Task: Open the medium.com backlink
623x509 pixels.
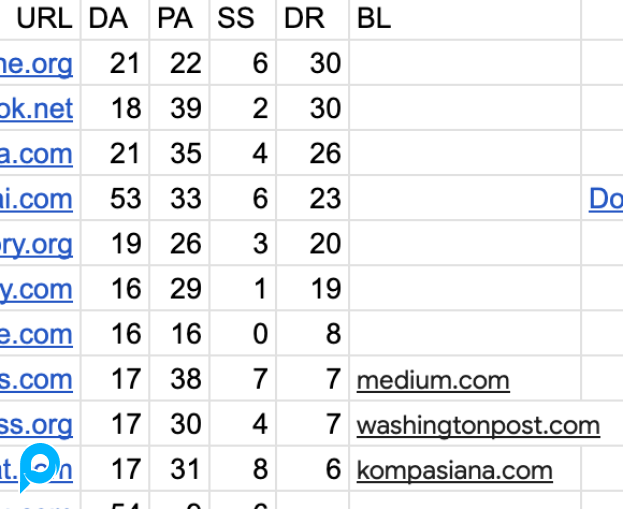Action: pyautogui.click(x=433, y=380)
